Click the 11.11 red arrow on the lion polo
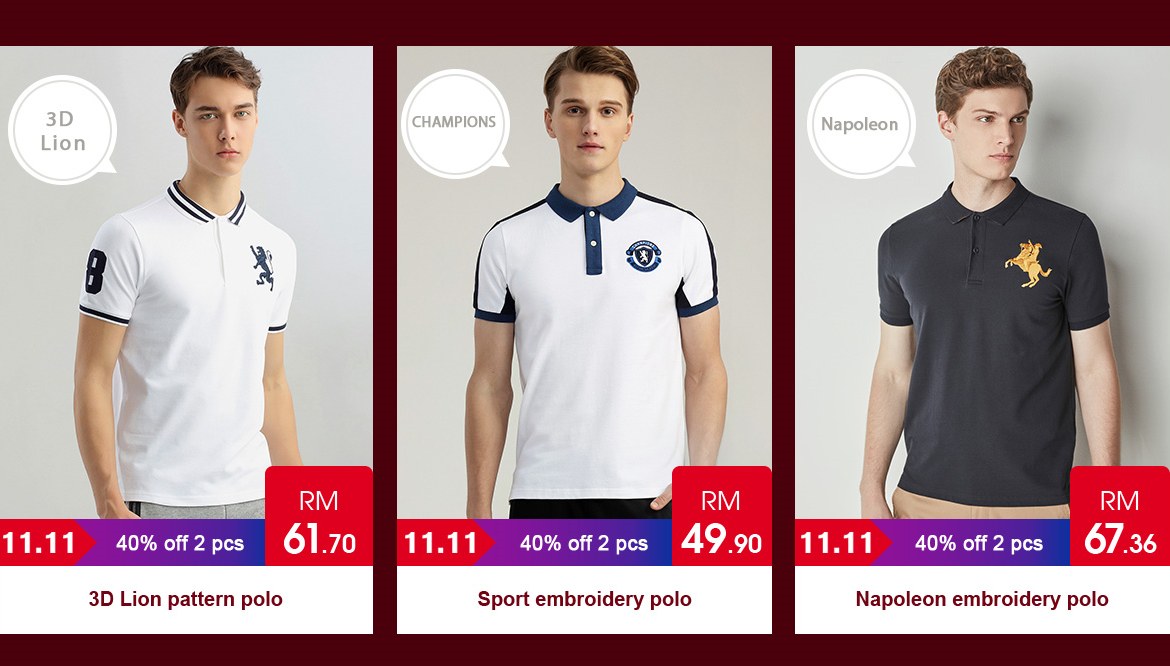This screenshot has height=666, width=1170. coord(46,542)
